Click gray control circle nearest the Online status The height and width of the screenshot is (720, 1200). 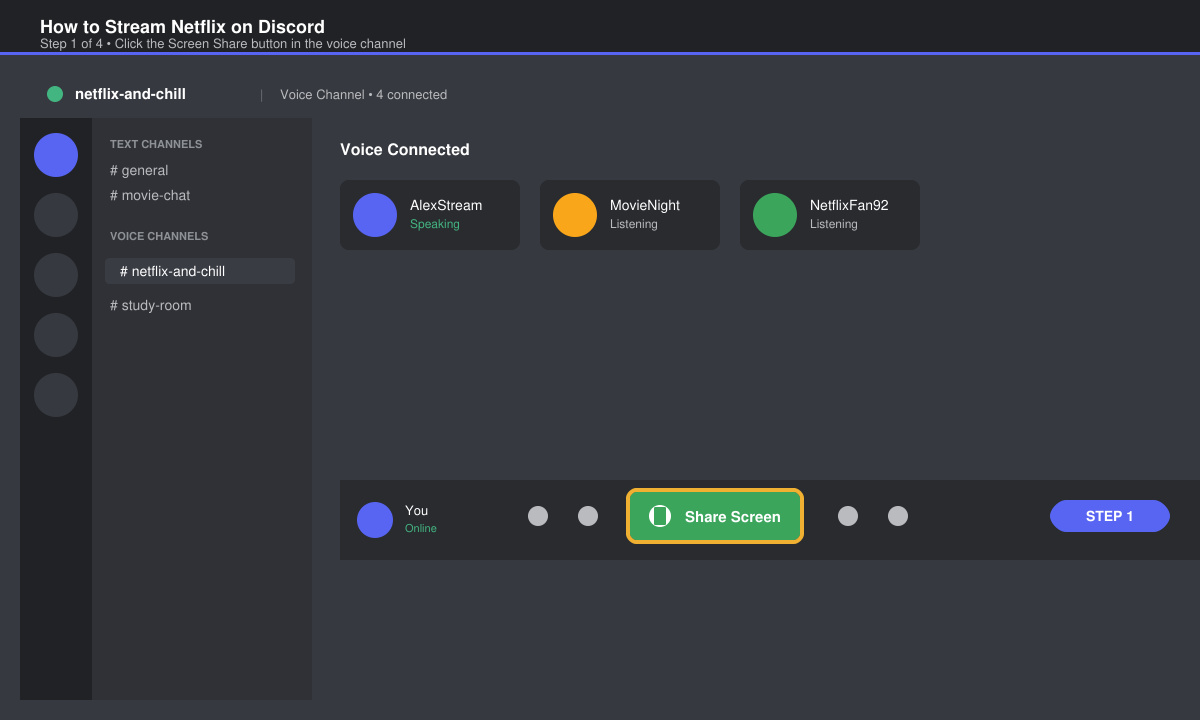538,516
